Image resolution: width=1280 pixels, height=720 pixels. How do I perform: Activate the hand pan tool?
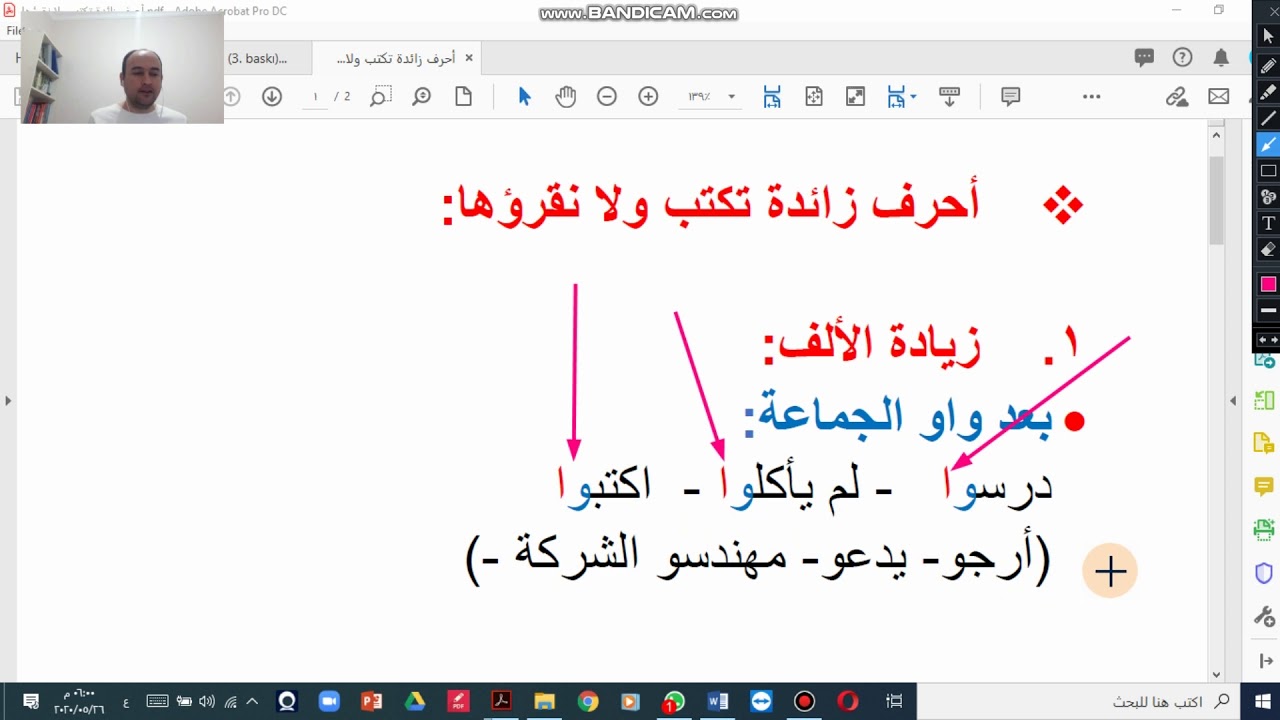coord(566,97)
